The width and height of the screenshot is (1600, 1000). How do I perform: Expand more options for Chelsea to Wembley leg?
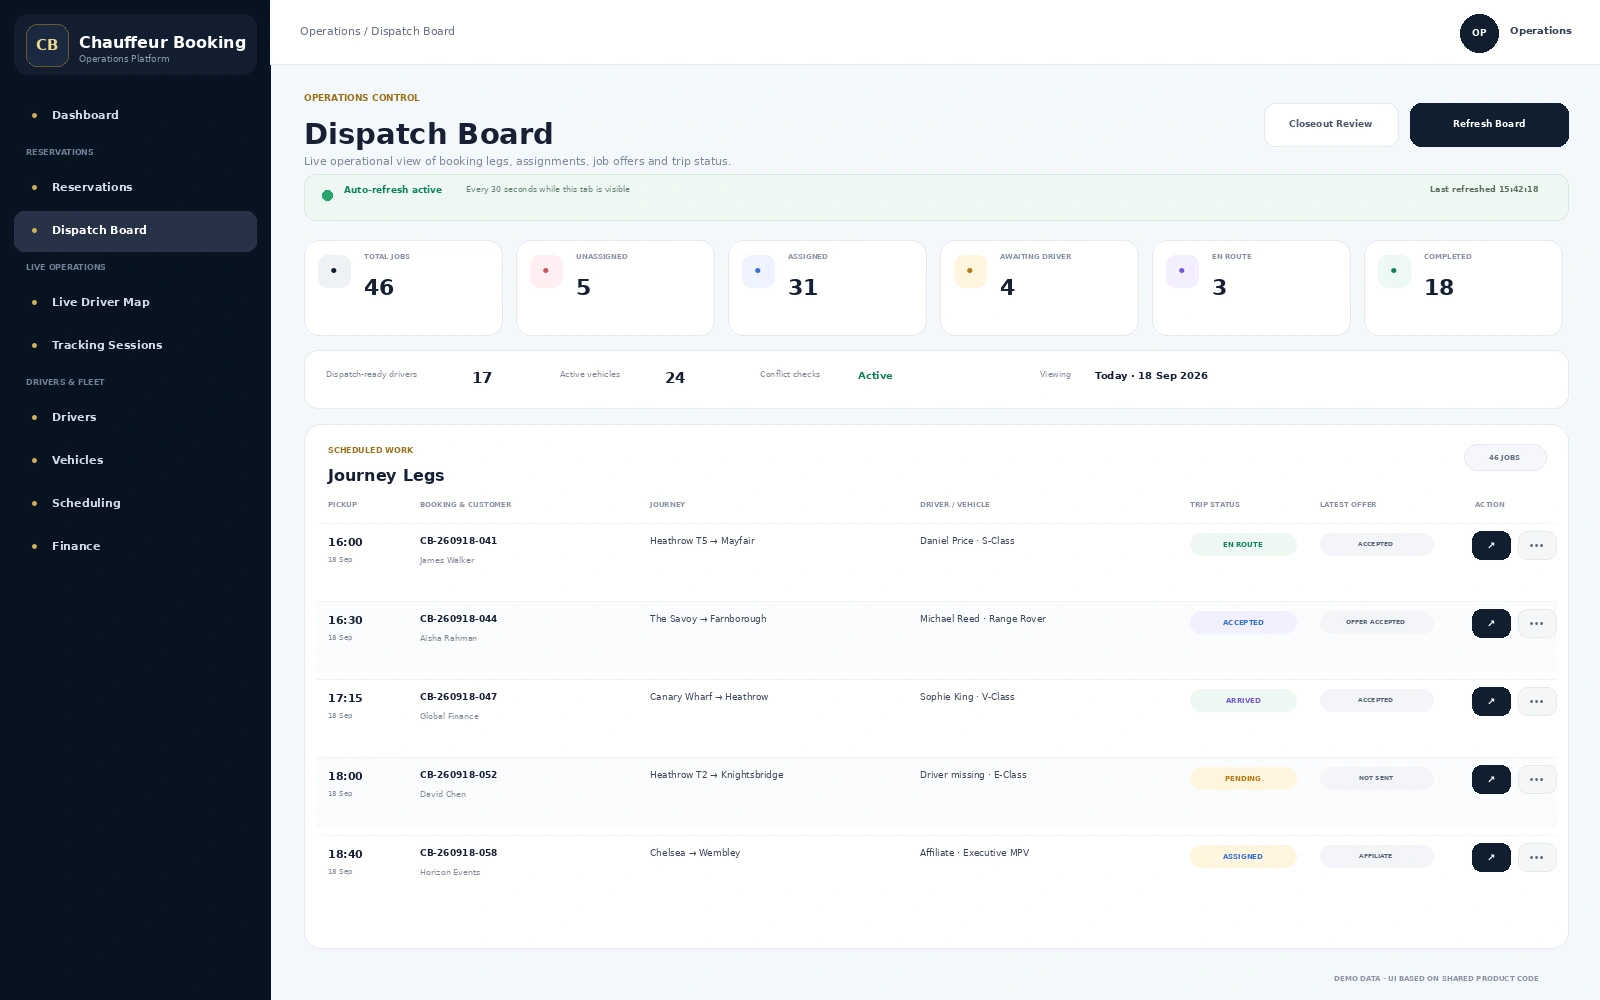click(x=1537, y=857)
